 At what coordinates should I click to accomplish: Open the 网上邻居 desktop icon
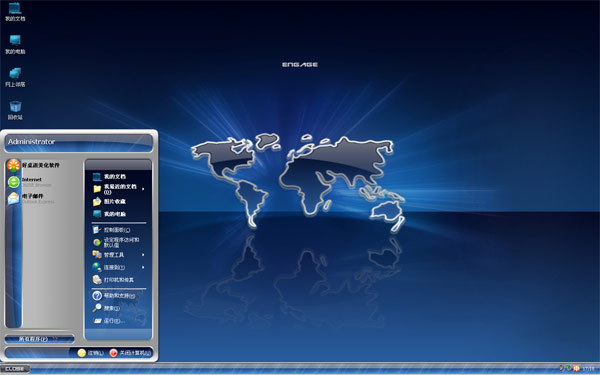coord(15,77)
